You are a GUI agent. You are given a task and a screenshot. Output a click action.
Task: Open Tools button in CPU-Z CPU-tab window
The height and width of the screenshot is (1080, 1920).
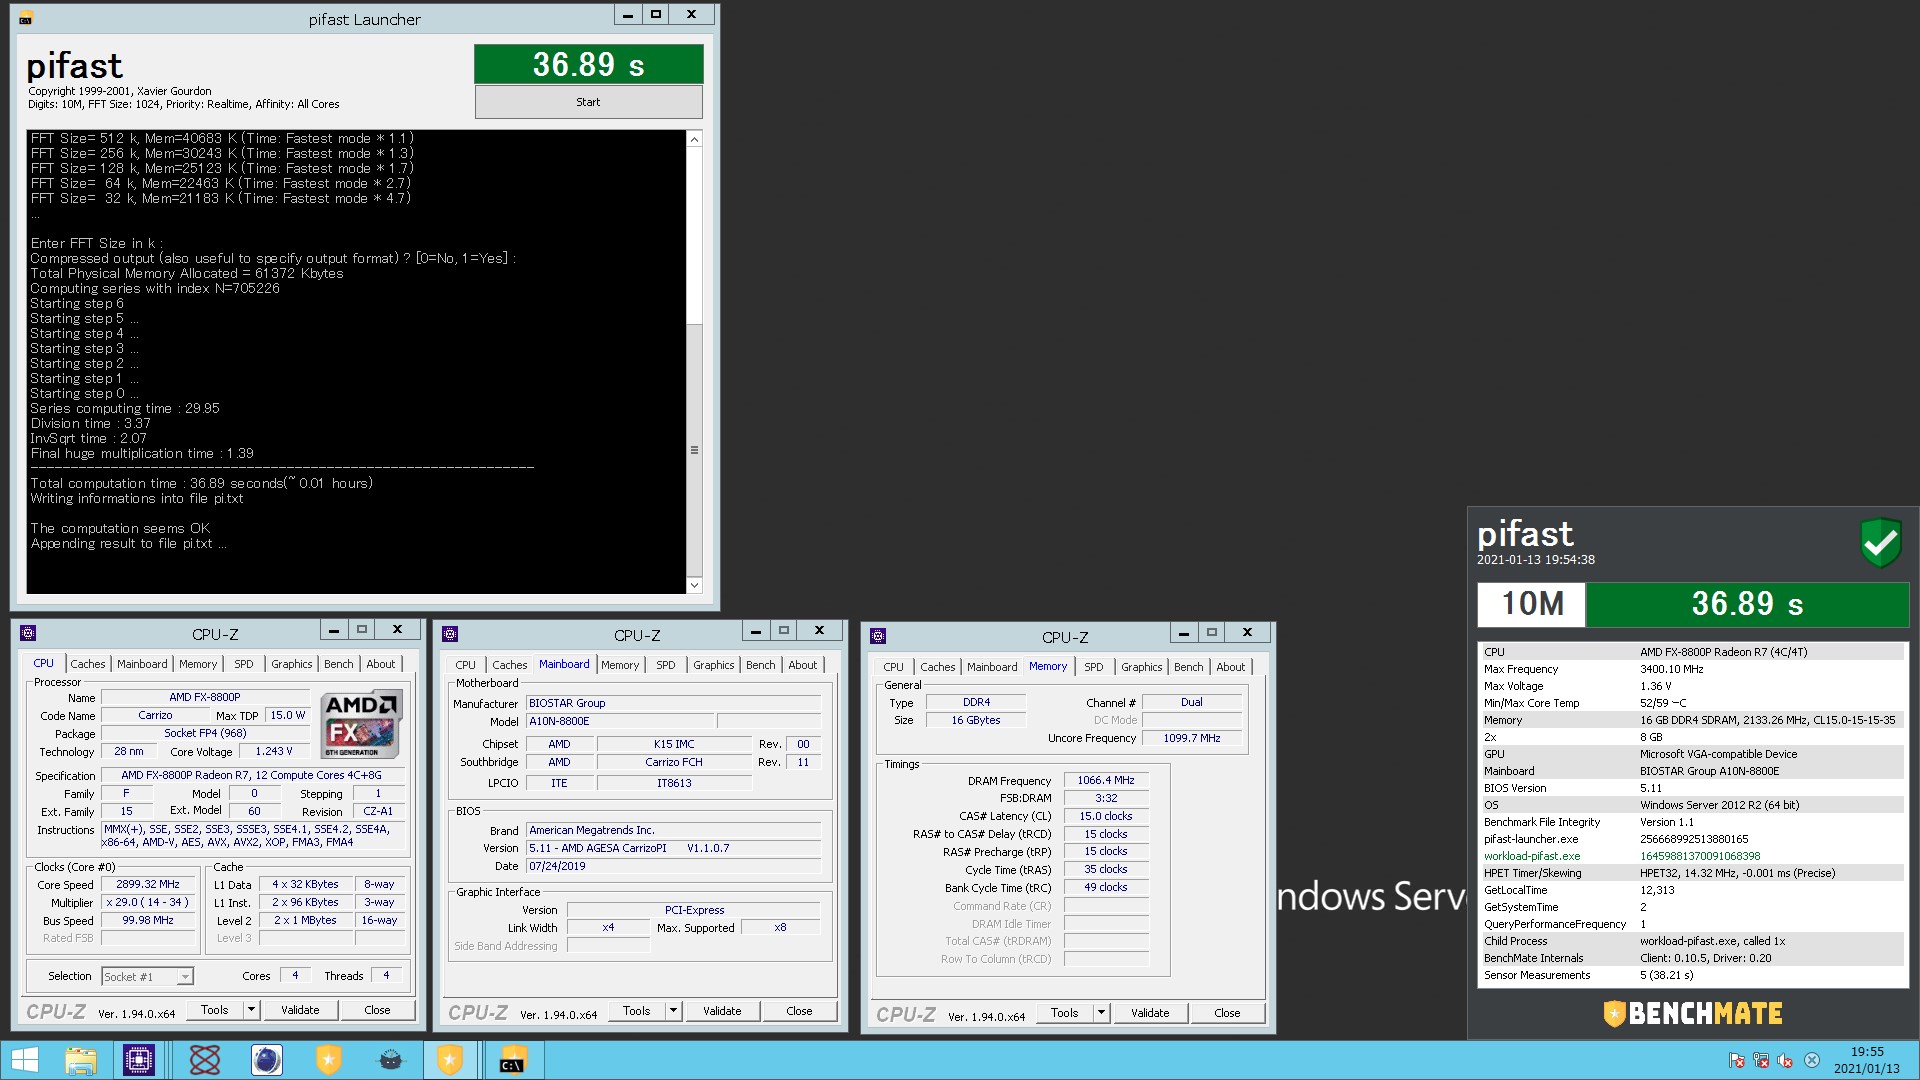214,1010
